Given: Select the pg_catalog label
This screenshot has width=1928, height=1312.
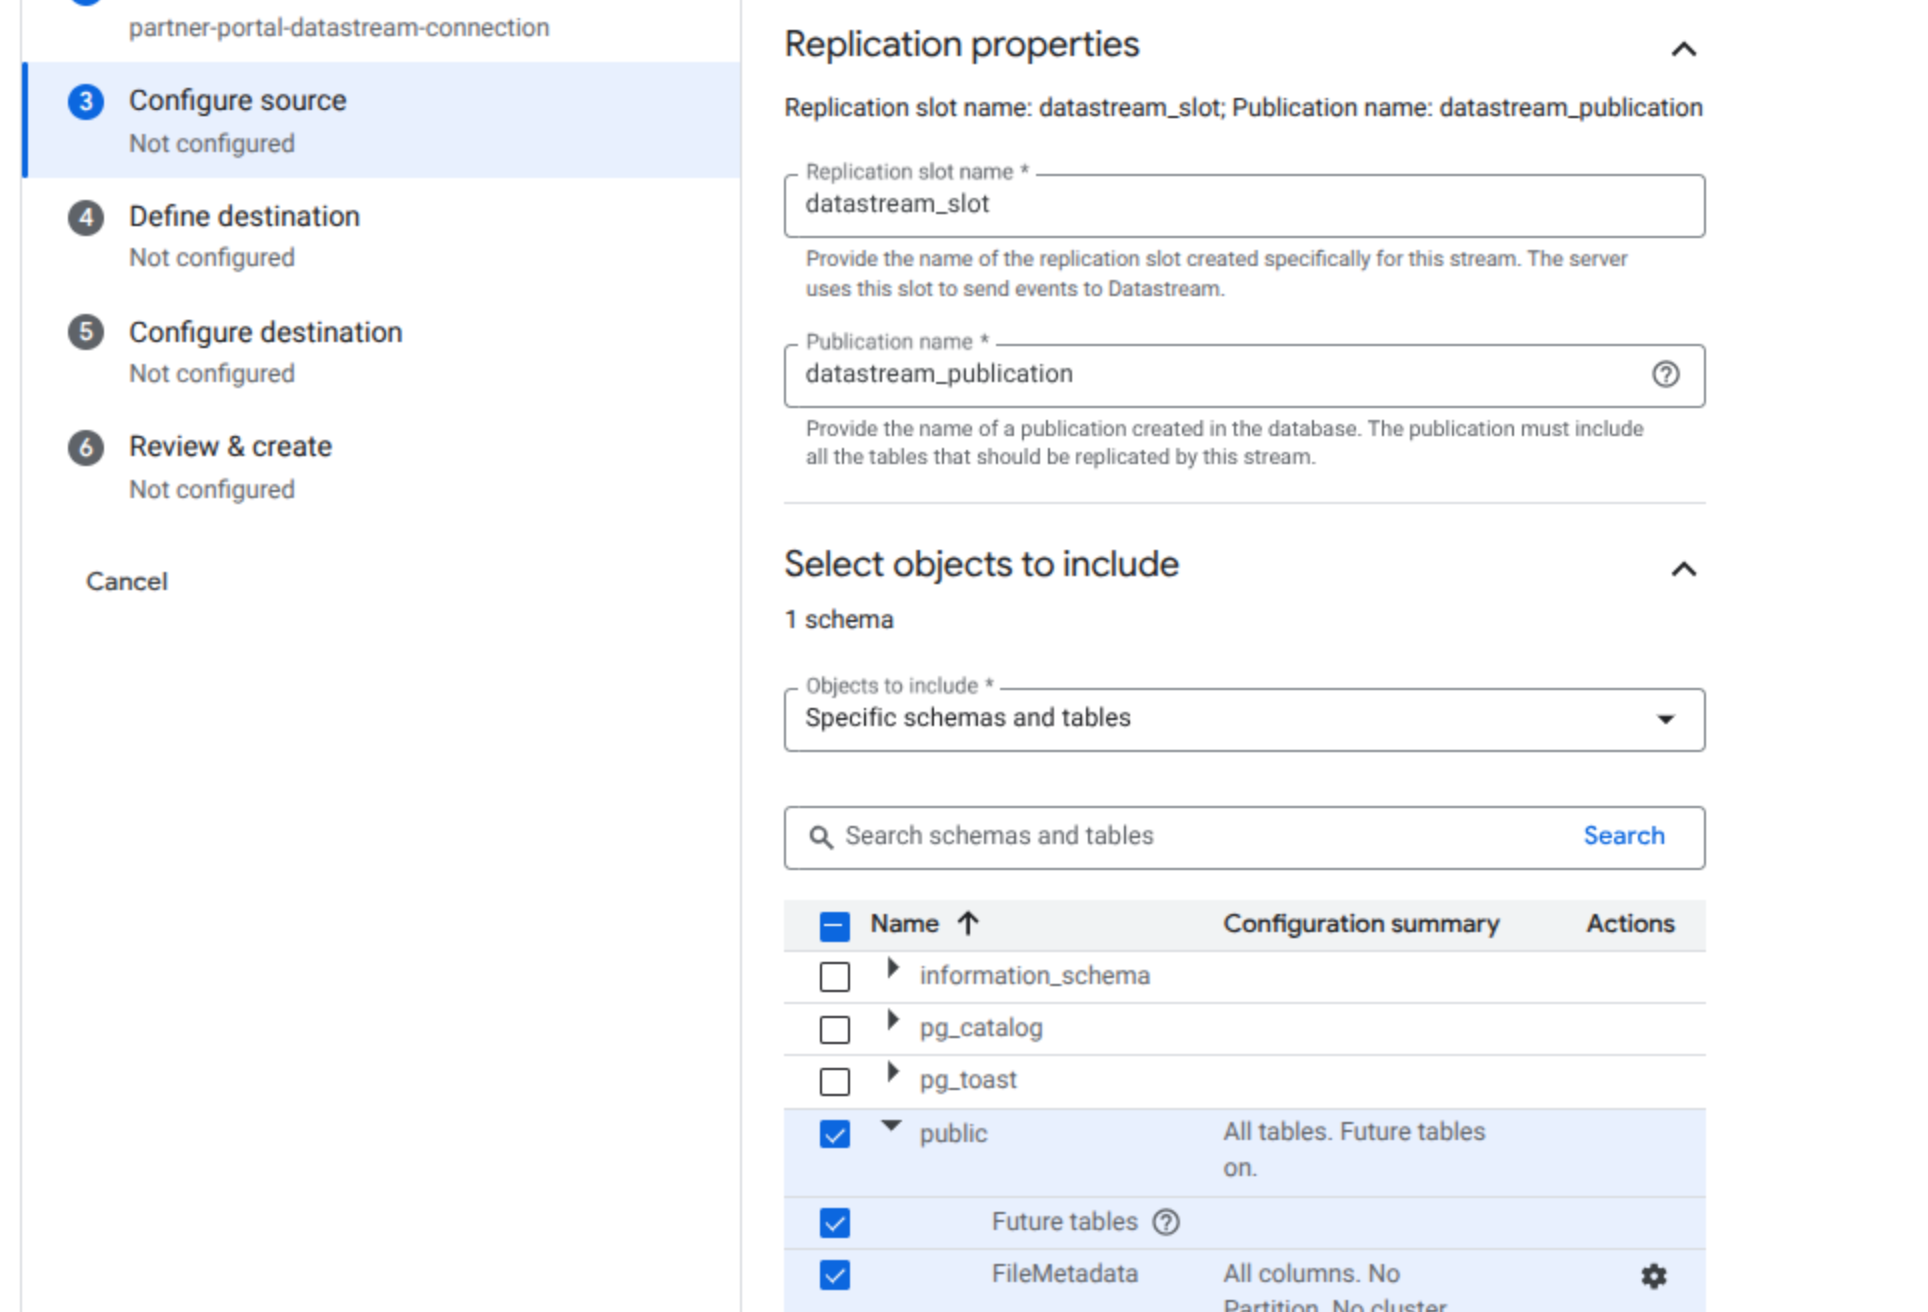Looking at the screenshot, I should click(981, 1028).
